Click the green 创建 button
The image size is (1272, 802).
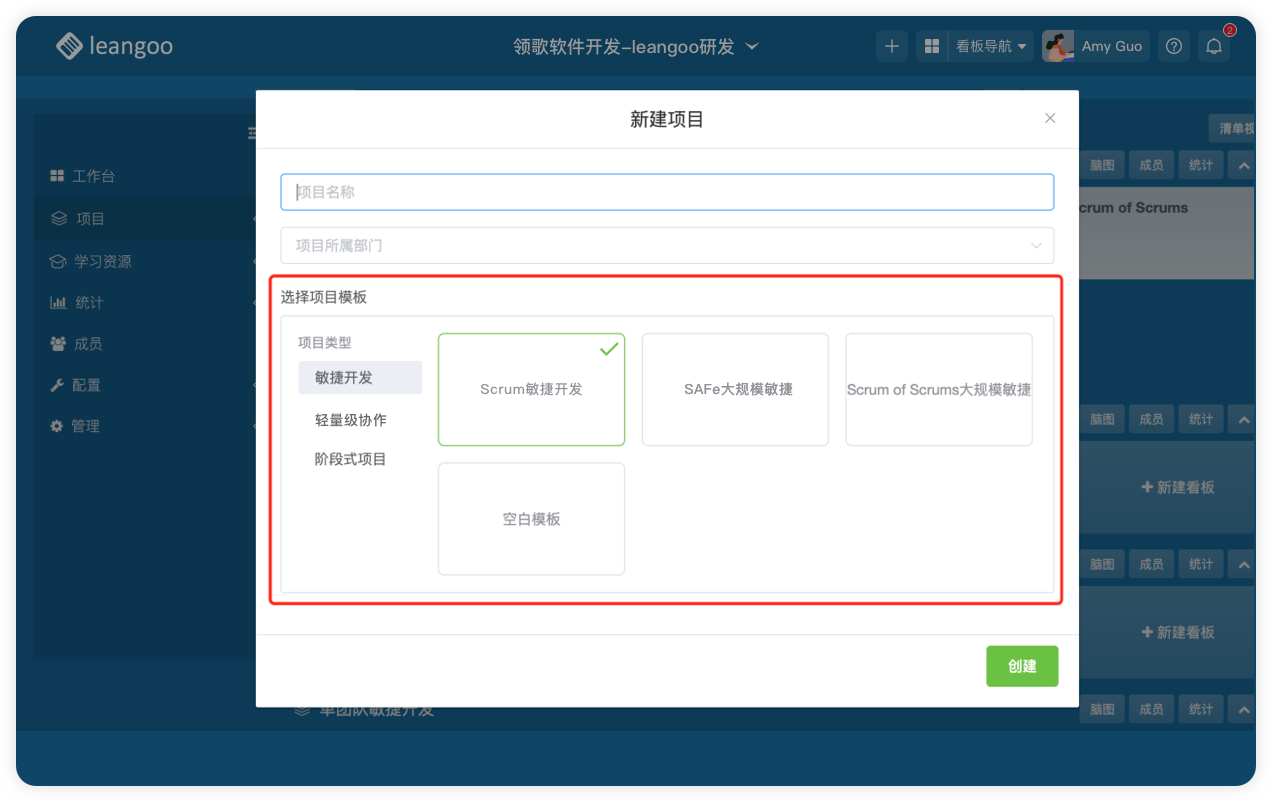coord(1021,666)
